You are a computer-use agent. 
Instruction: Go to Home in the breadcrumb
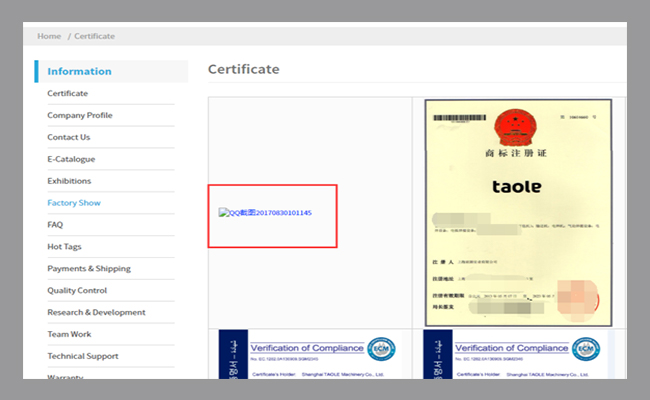[49, 36]
